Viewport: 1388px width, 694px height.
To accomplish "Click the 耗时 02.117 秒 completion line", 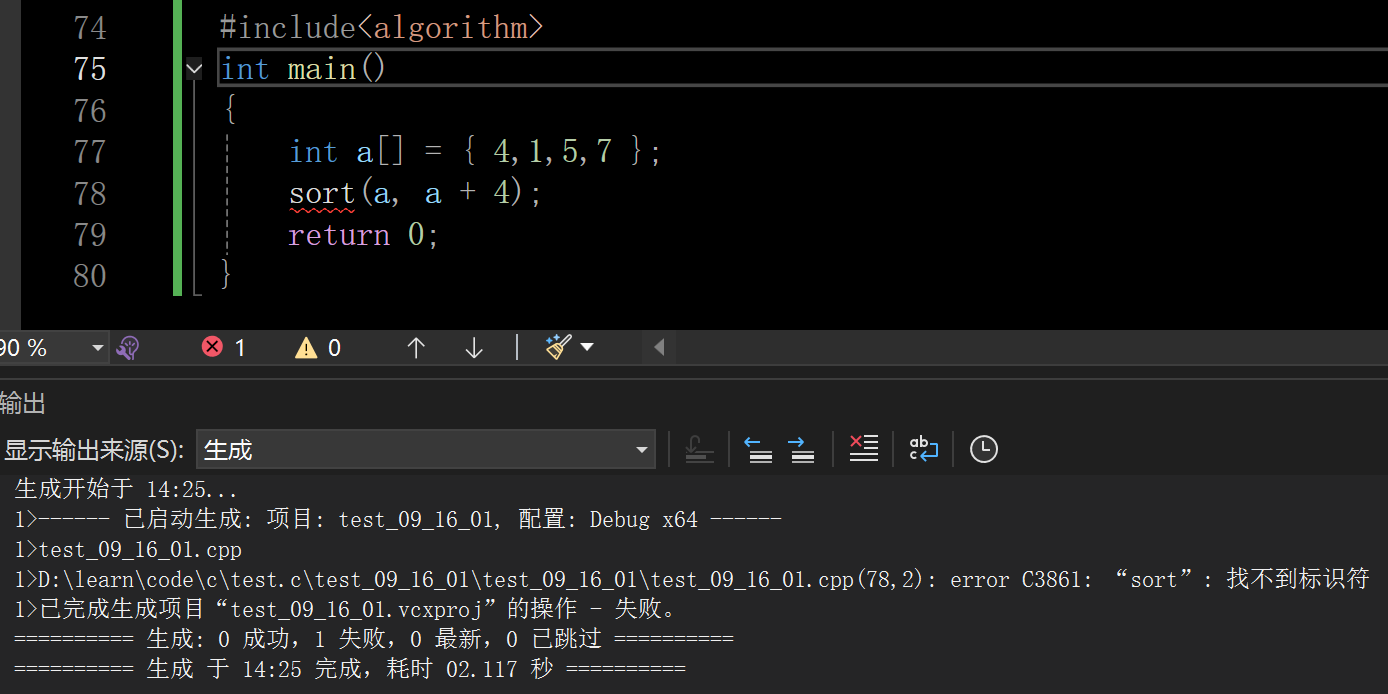I will click(350, 669).
